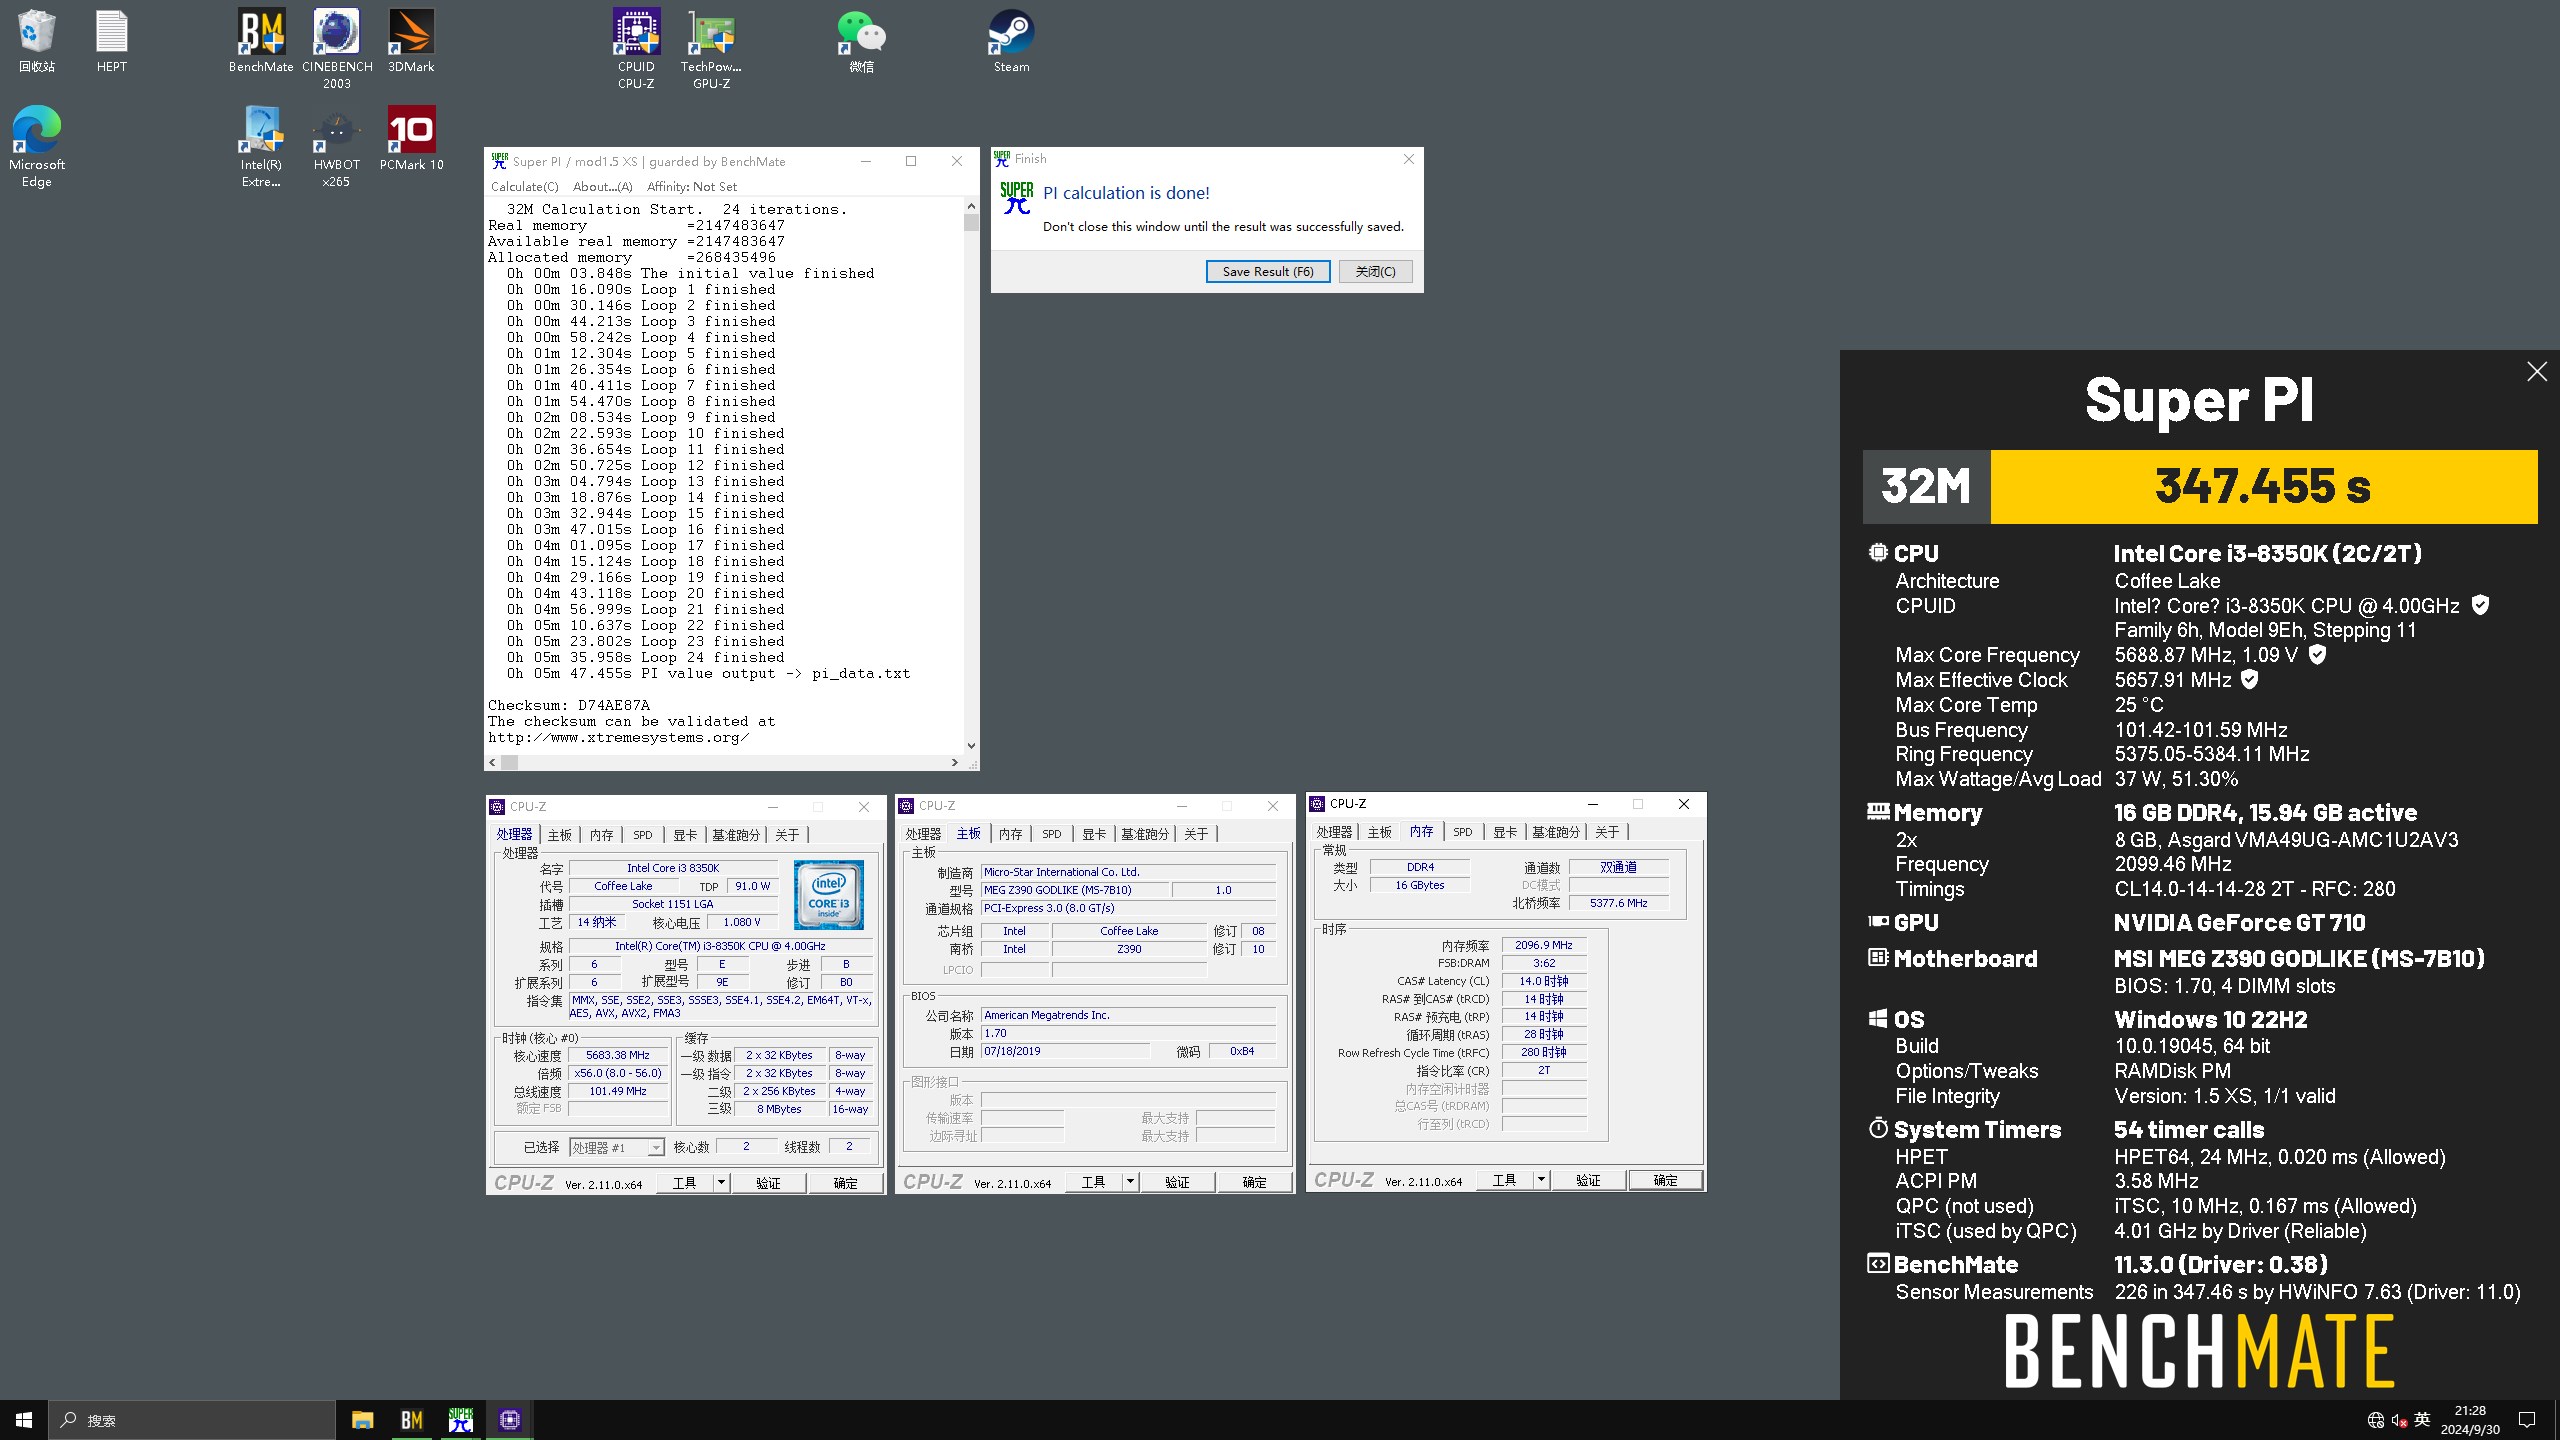Viewport: 2560px width, 1440px height.
Task: Click 验证 button in left CPU-Z window
Action: [x=768, y=1183]
